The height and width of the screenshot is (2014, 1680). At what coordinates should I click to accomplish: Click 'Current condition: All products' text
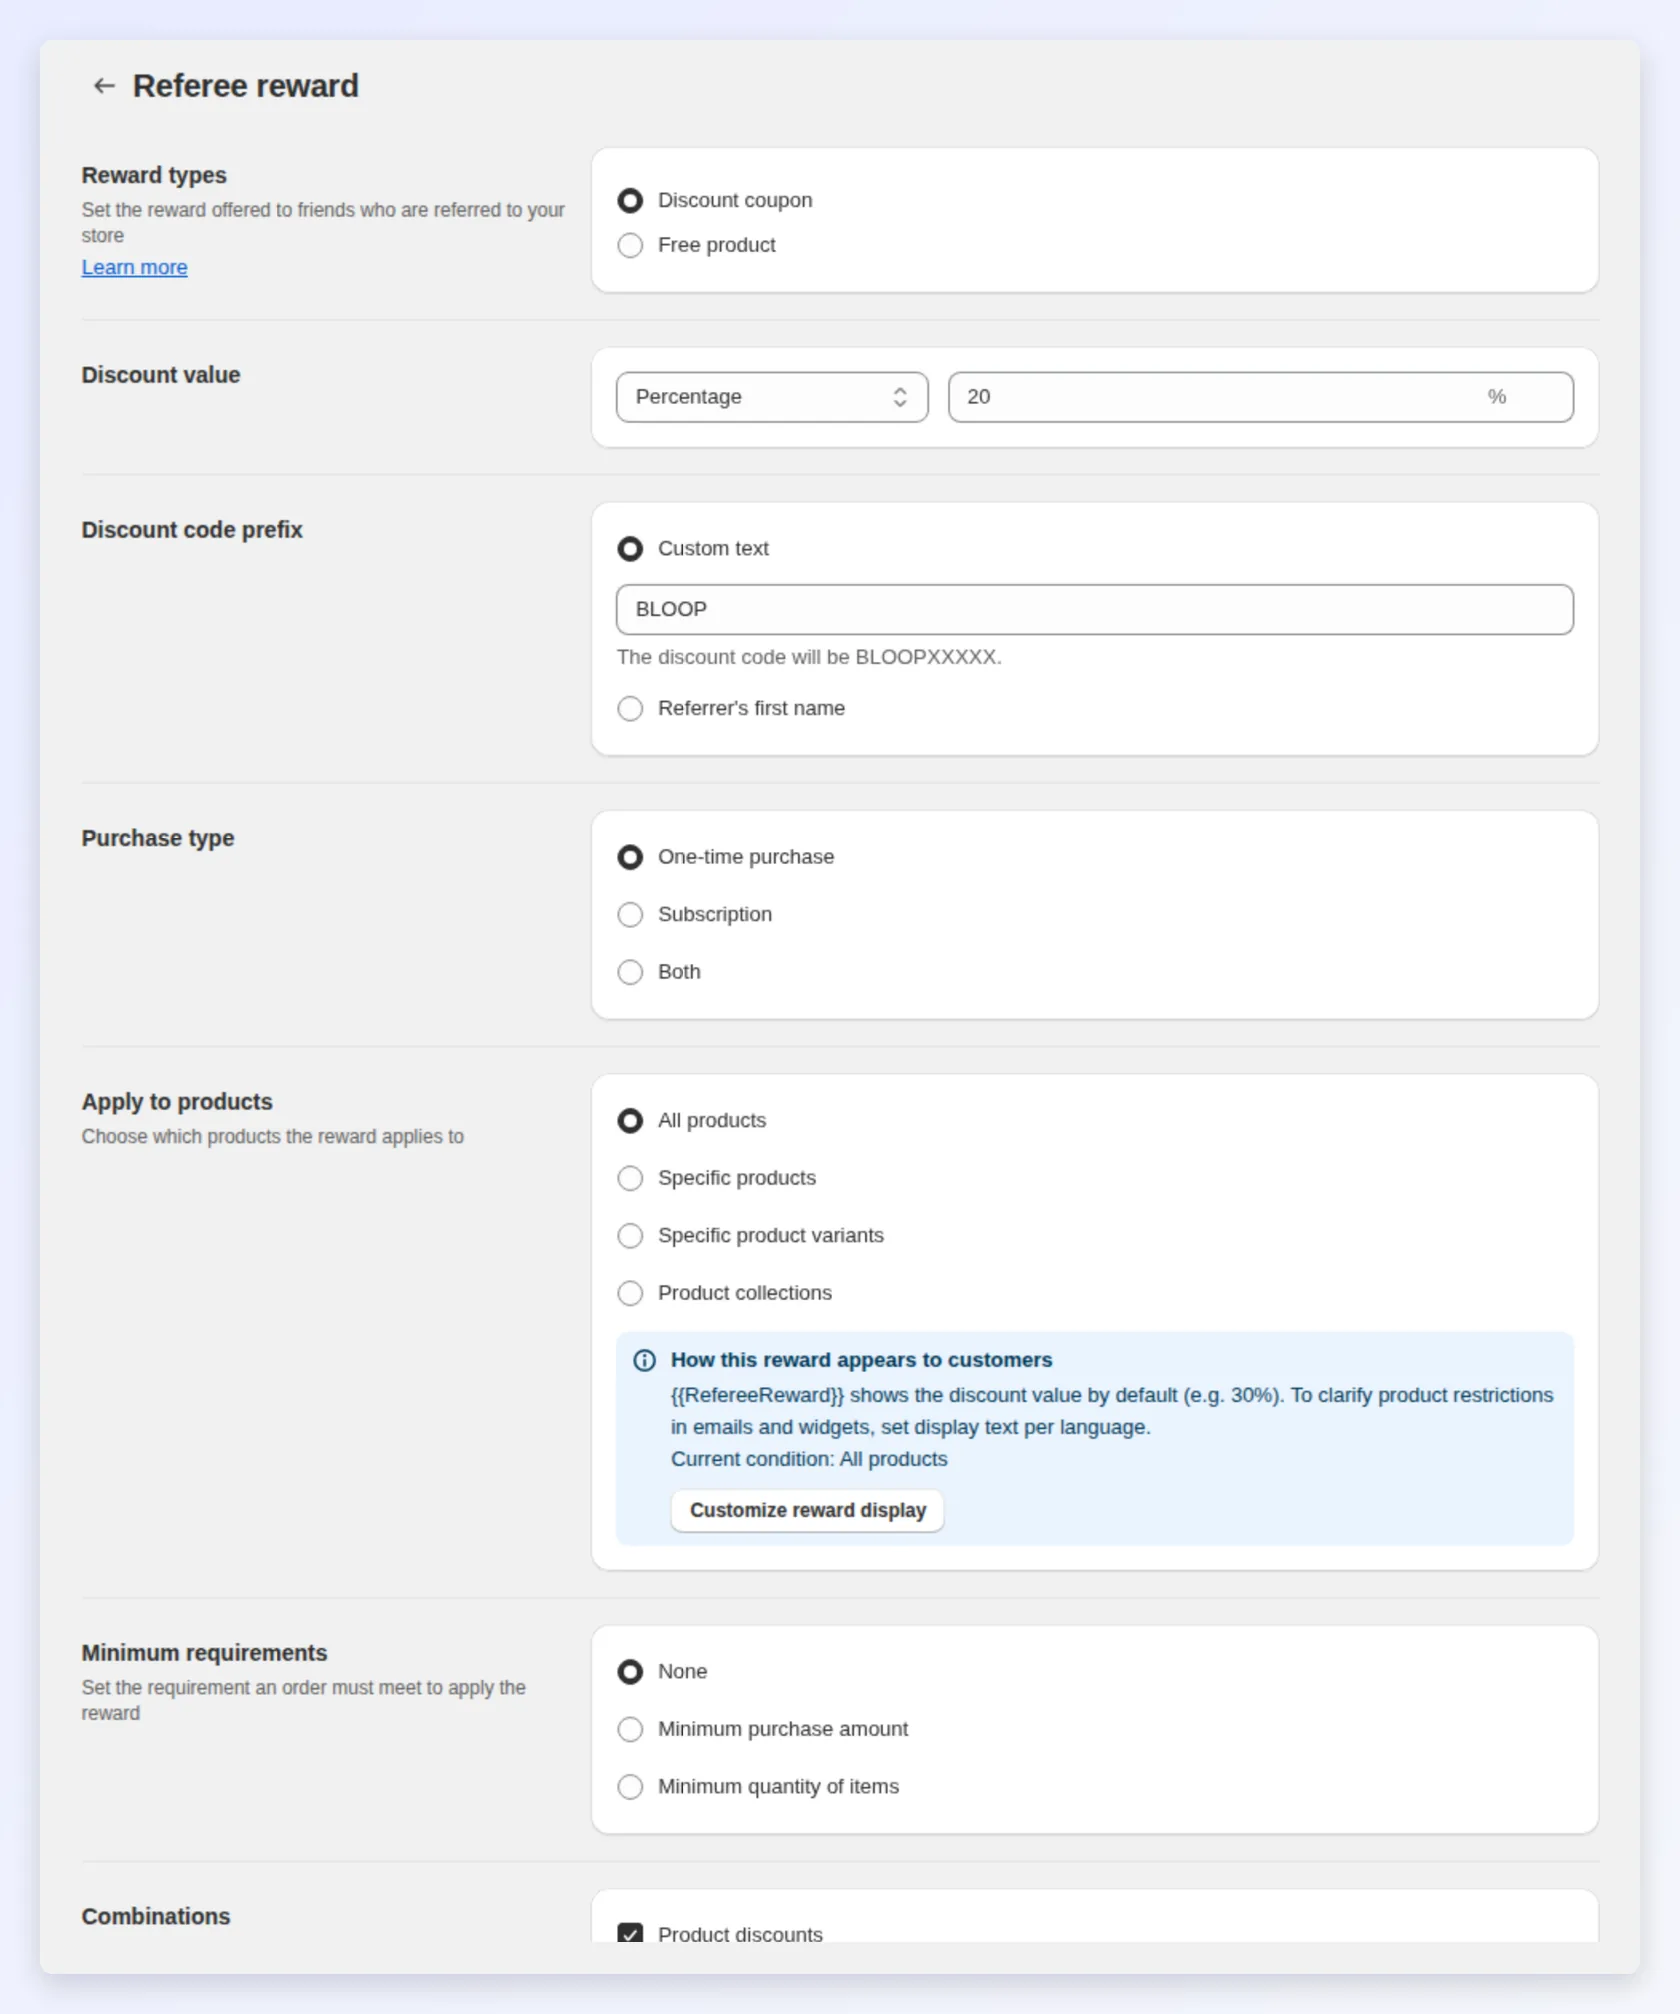click(809, 1459)
